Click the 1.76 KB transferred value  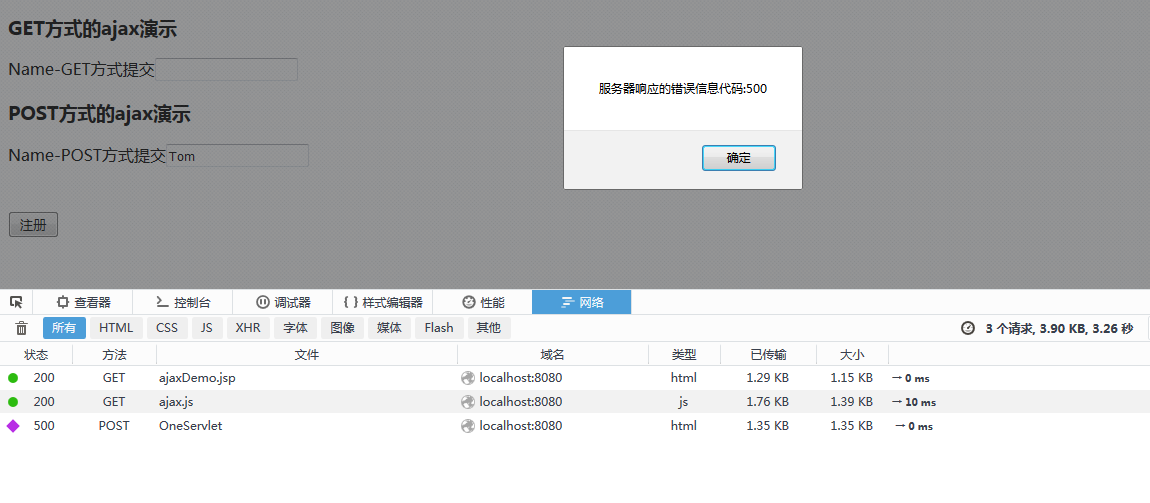tap(767, 402)
